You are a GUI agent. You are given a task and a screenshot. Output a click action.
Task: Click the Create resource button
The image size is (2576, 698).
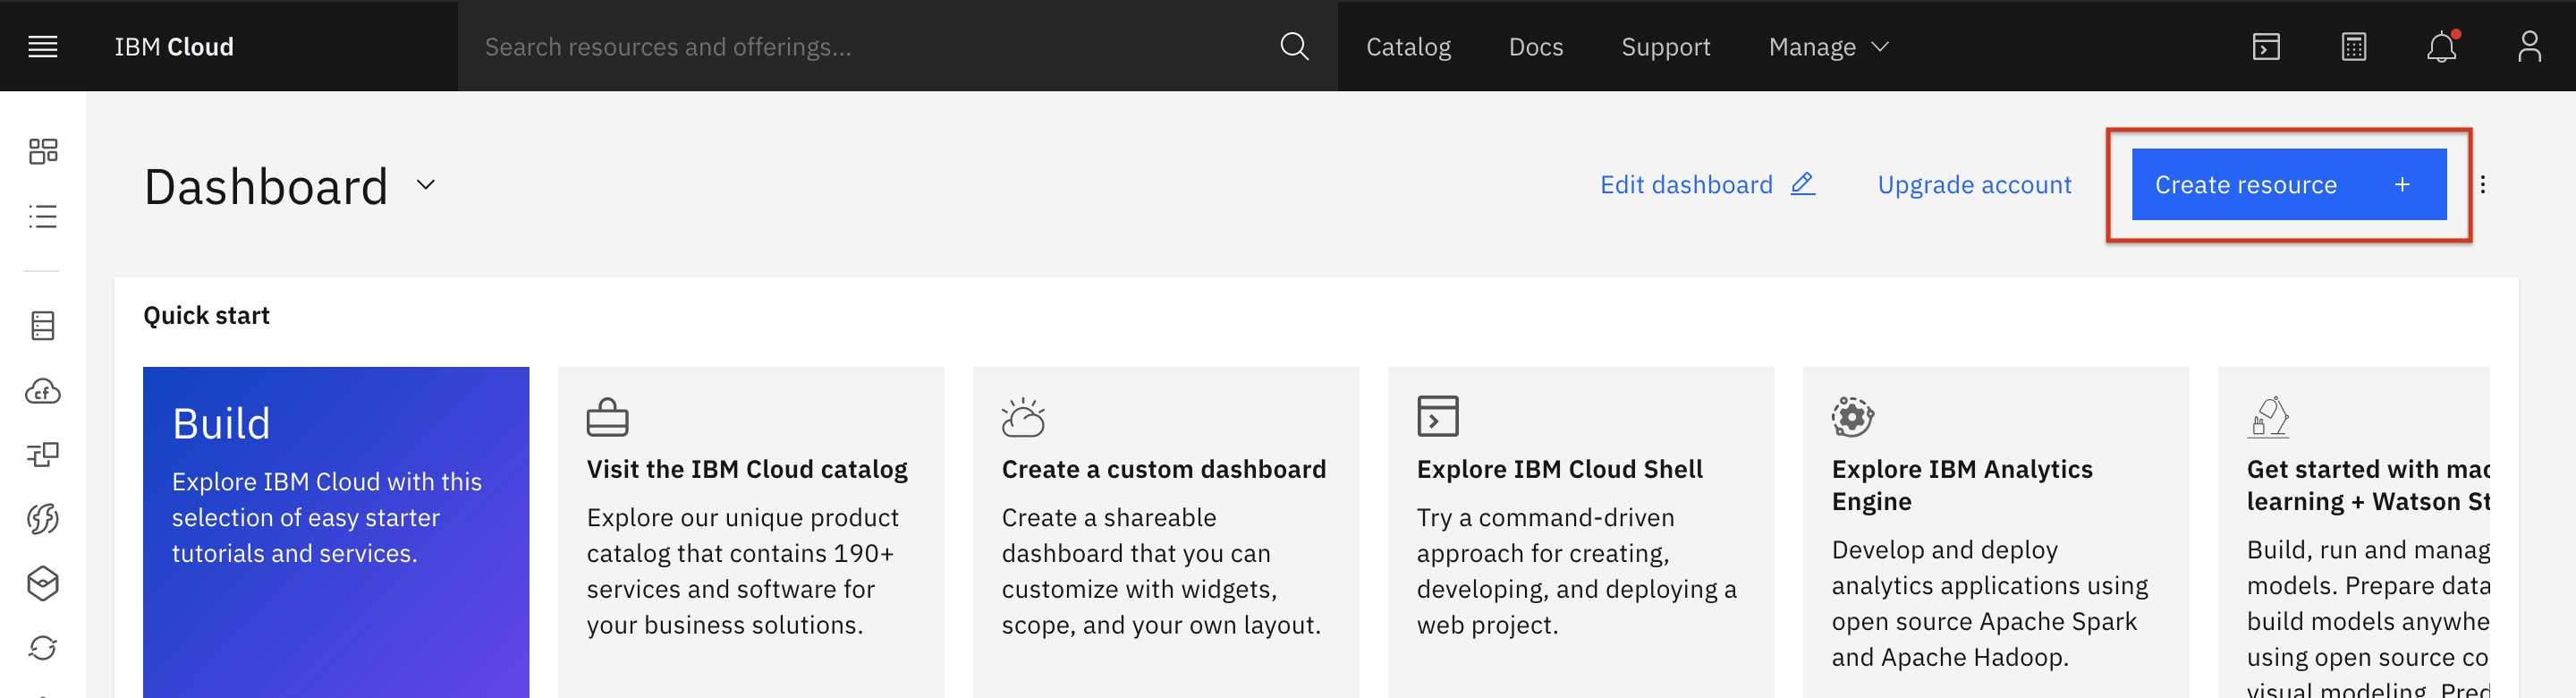click(2288, 185)
